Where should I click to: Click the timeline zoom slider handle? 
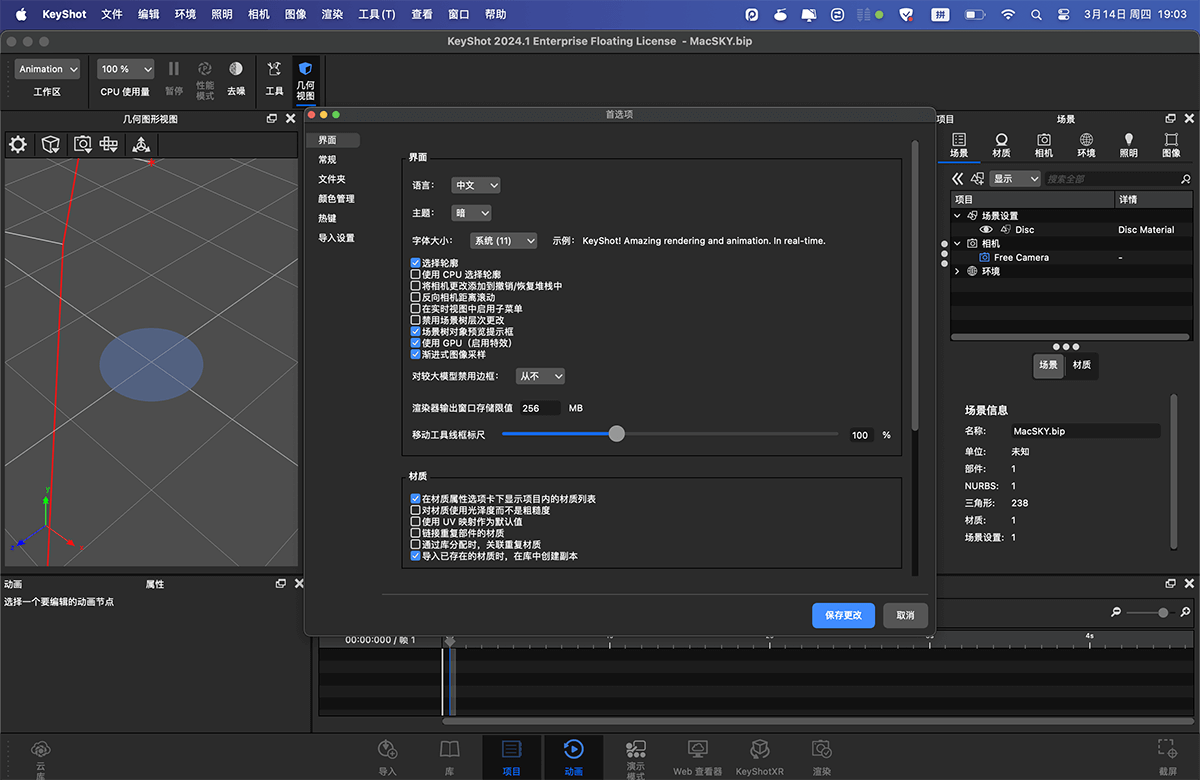[1162, 612]
